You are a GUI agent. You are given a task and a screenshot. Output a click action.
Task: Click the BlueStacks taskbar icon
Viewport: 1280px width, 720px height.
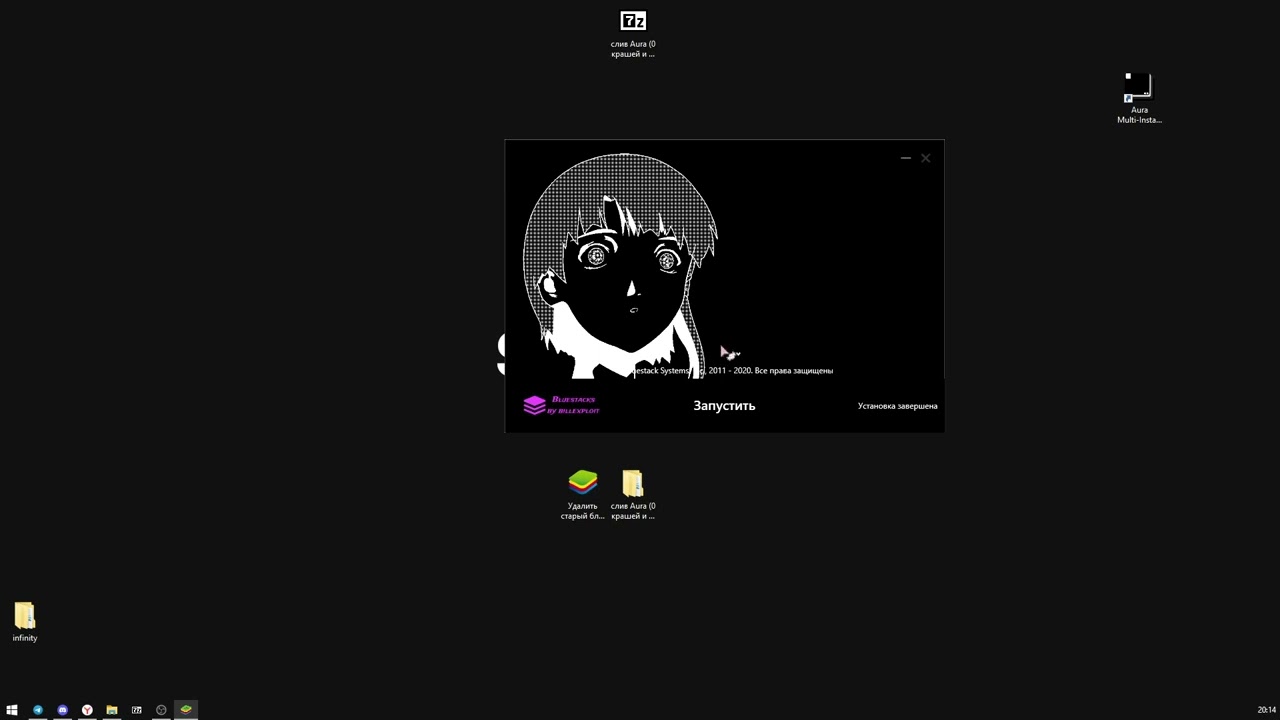186,710
